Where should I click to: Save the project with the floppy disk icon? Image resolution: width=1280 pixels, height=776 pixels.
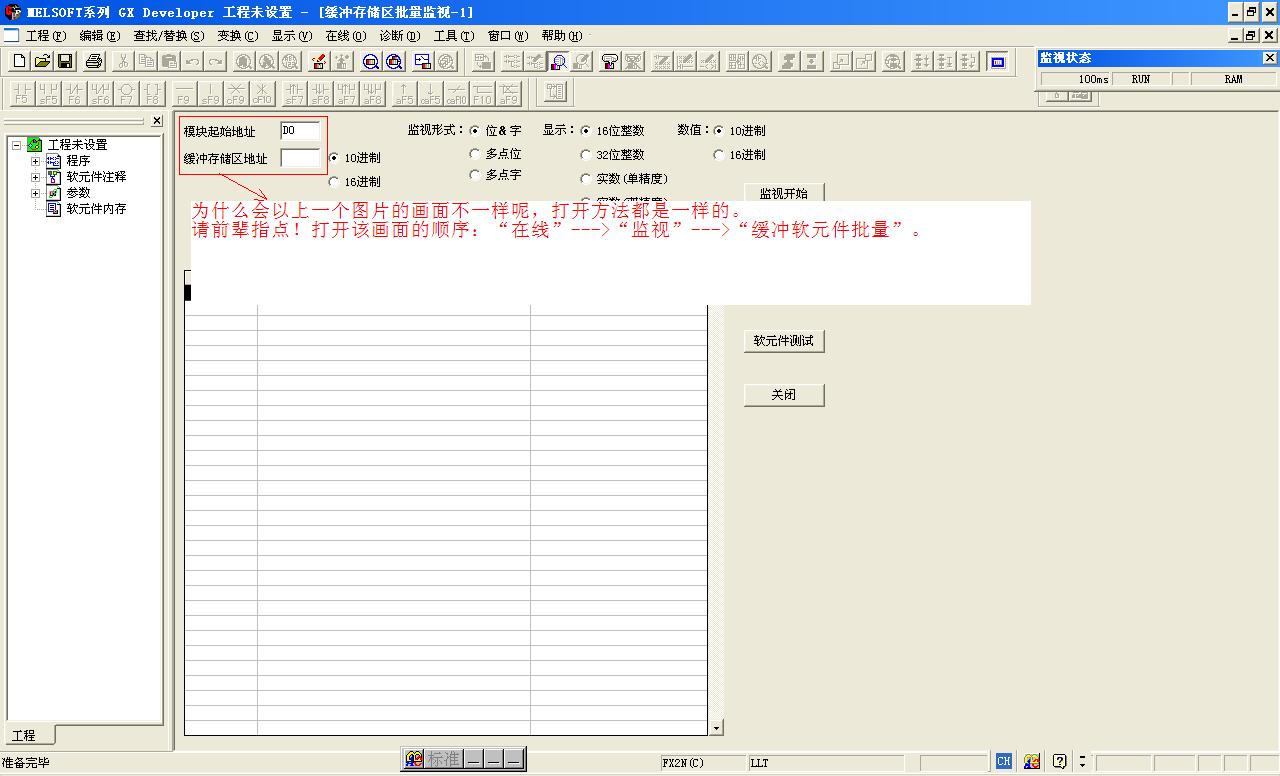(x=65, y=62)
